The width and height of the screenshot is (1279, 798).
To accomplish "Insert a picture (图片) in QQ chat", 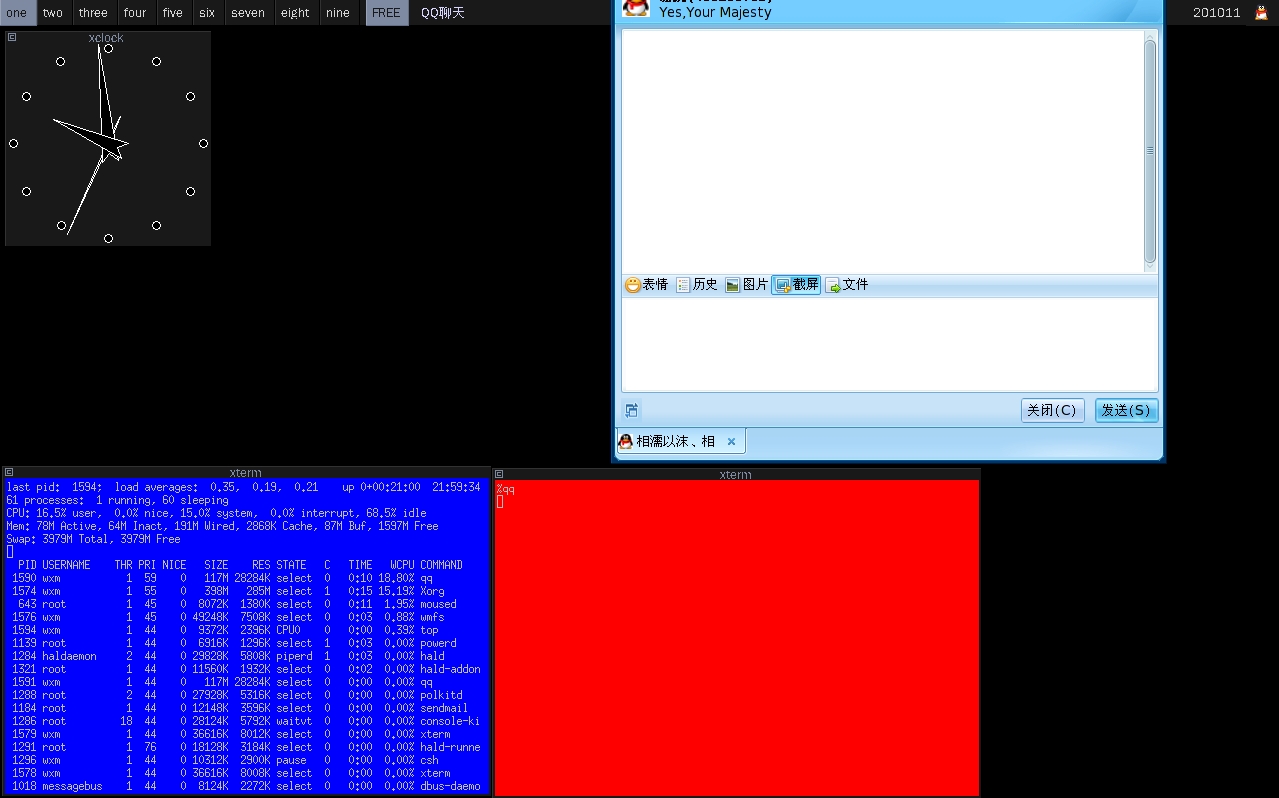I will click(x=747, y=285).
